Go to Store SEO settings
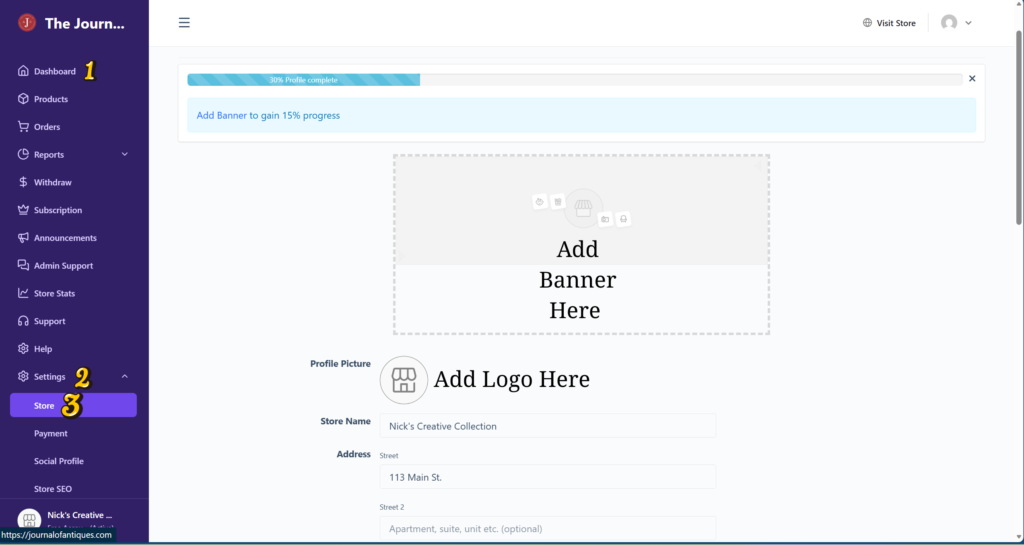1024x545 pixels. click(55, 488)
